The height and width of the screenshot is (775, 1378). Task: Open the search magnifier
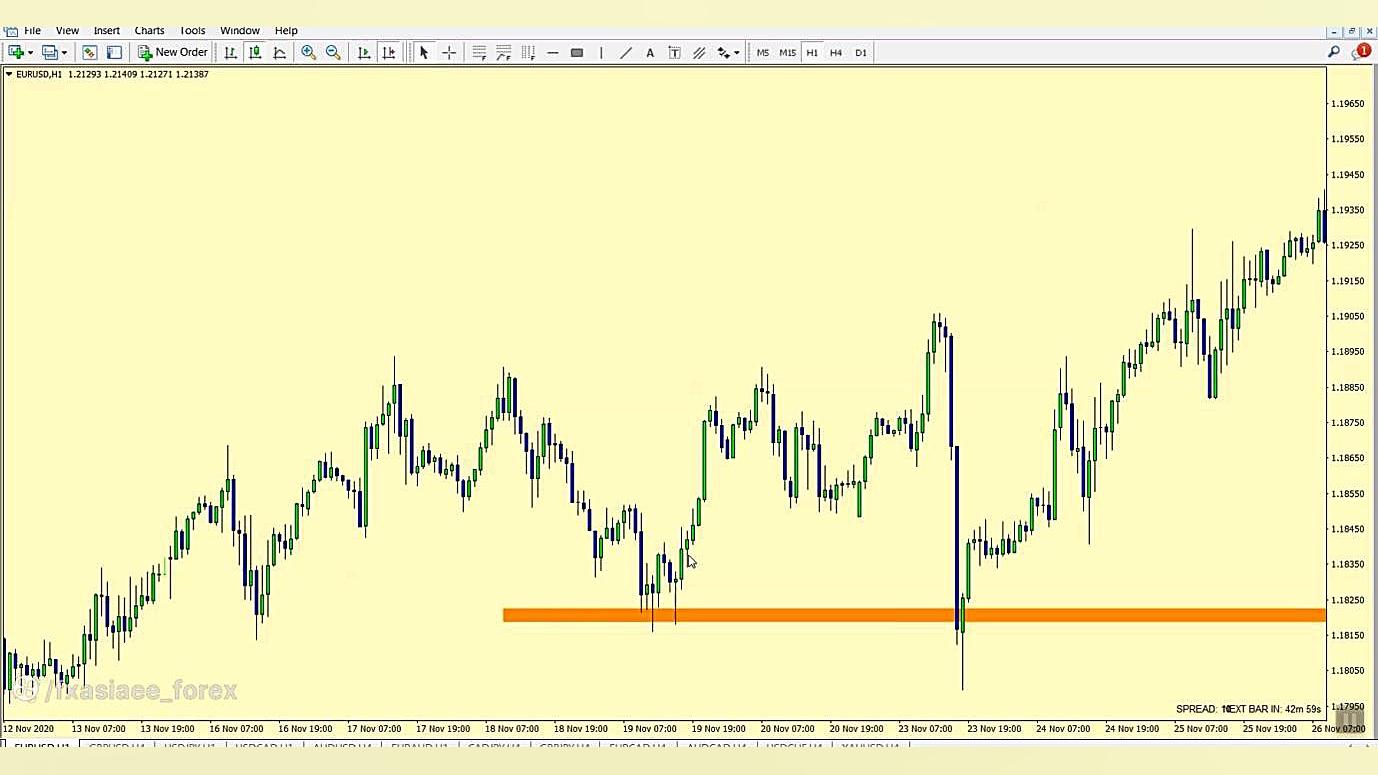pyautogui.click(x=1334, y=52)
